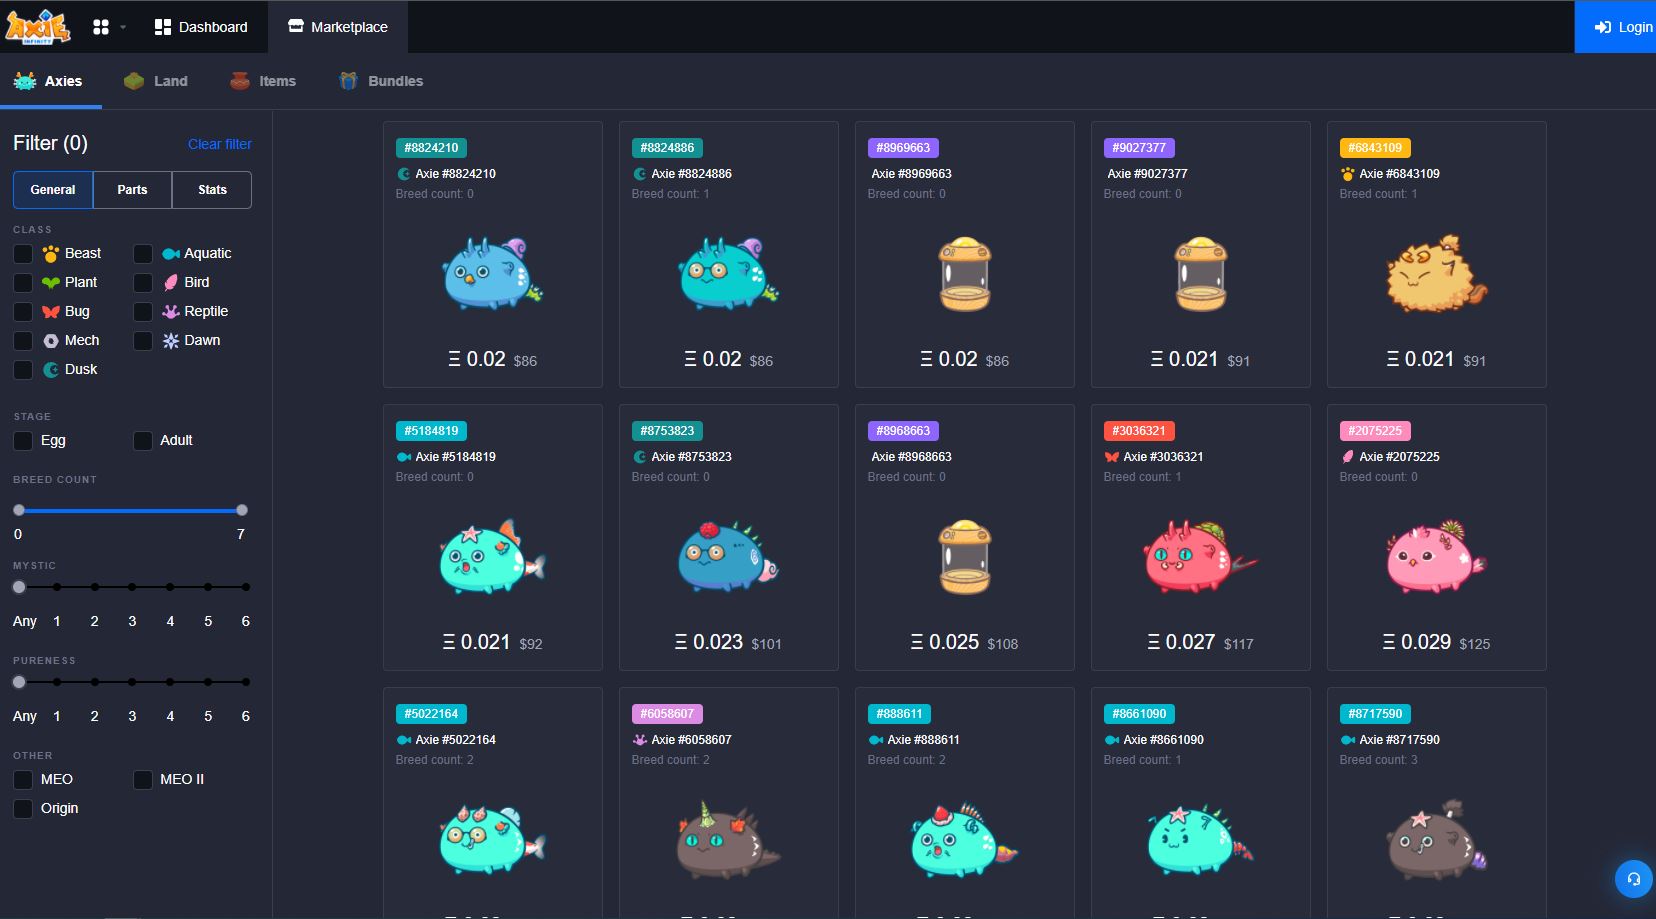Click the #9027377 ID badge
The width and height of the screenshot is (1656, 919).
[1139, 148]
